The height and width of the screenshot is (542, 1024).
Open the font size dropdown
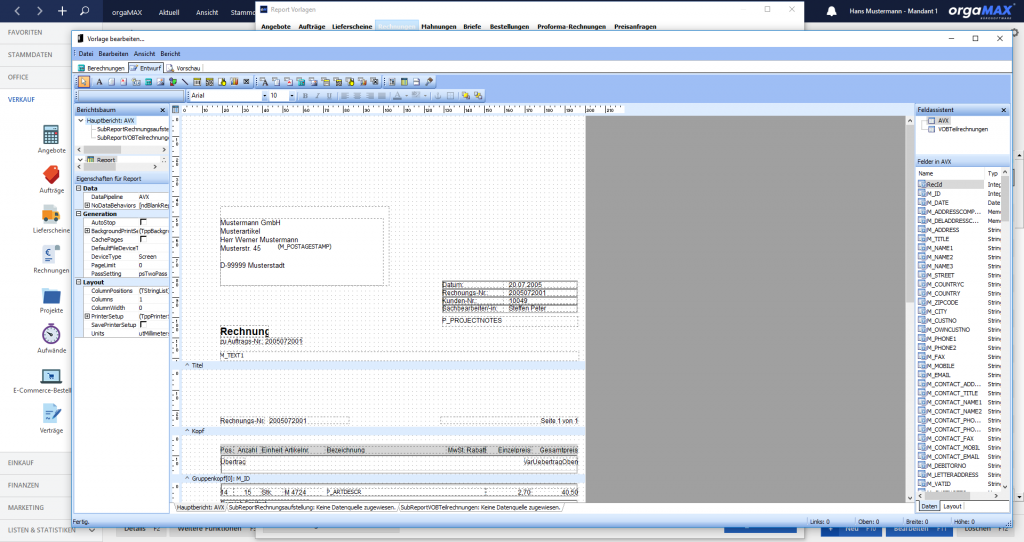click(291, 96)
